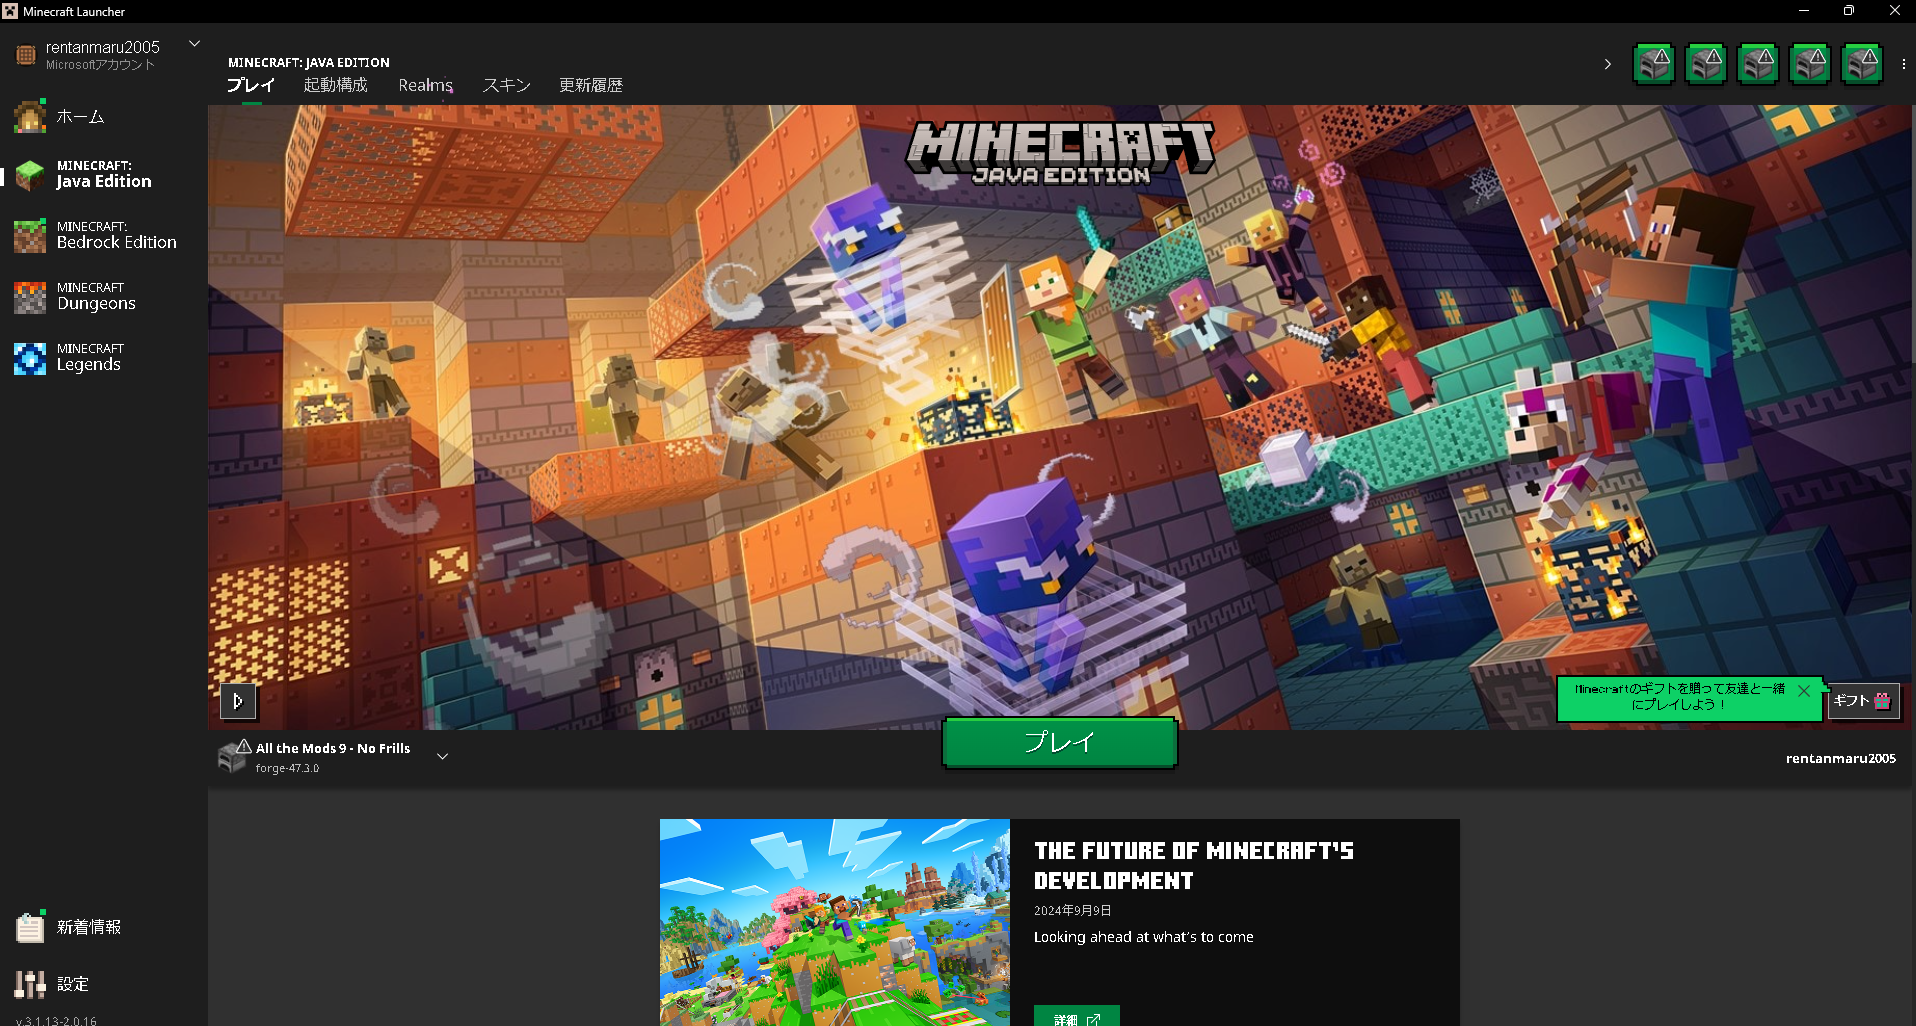
Task: Expand the rentanmaru2005 account dropdown
Action: click(x=195, y=44)
